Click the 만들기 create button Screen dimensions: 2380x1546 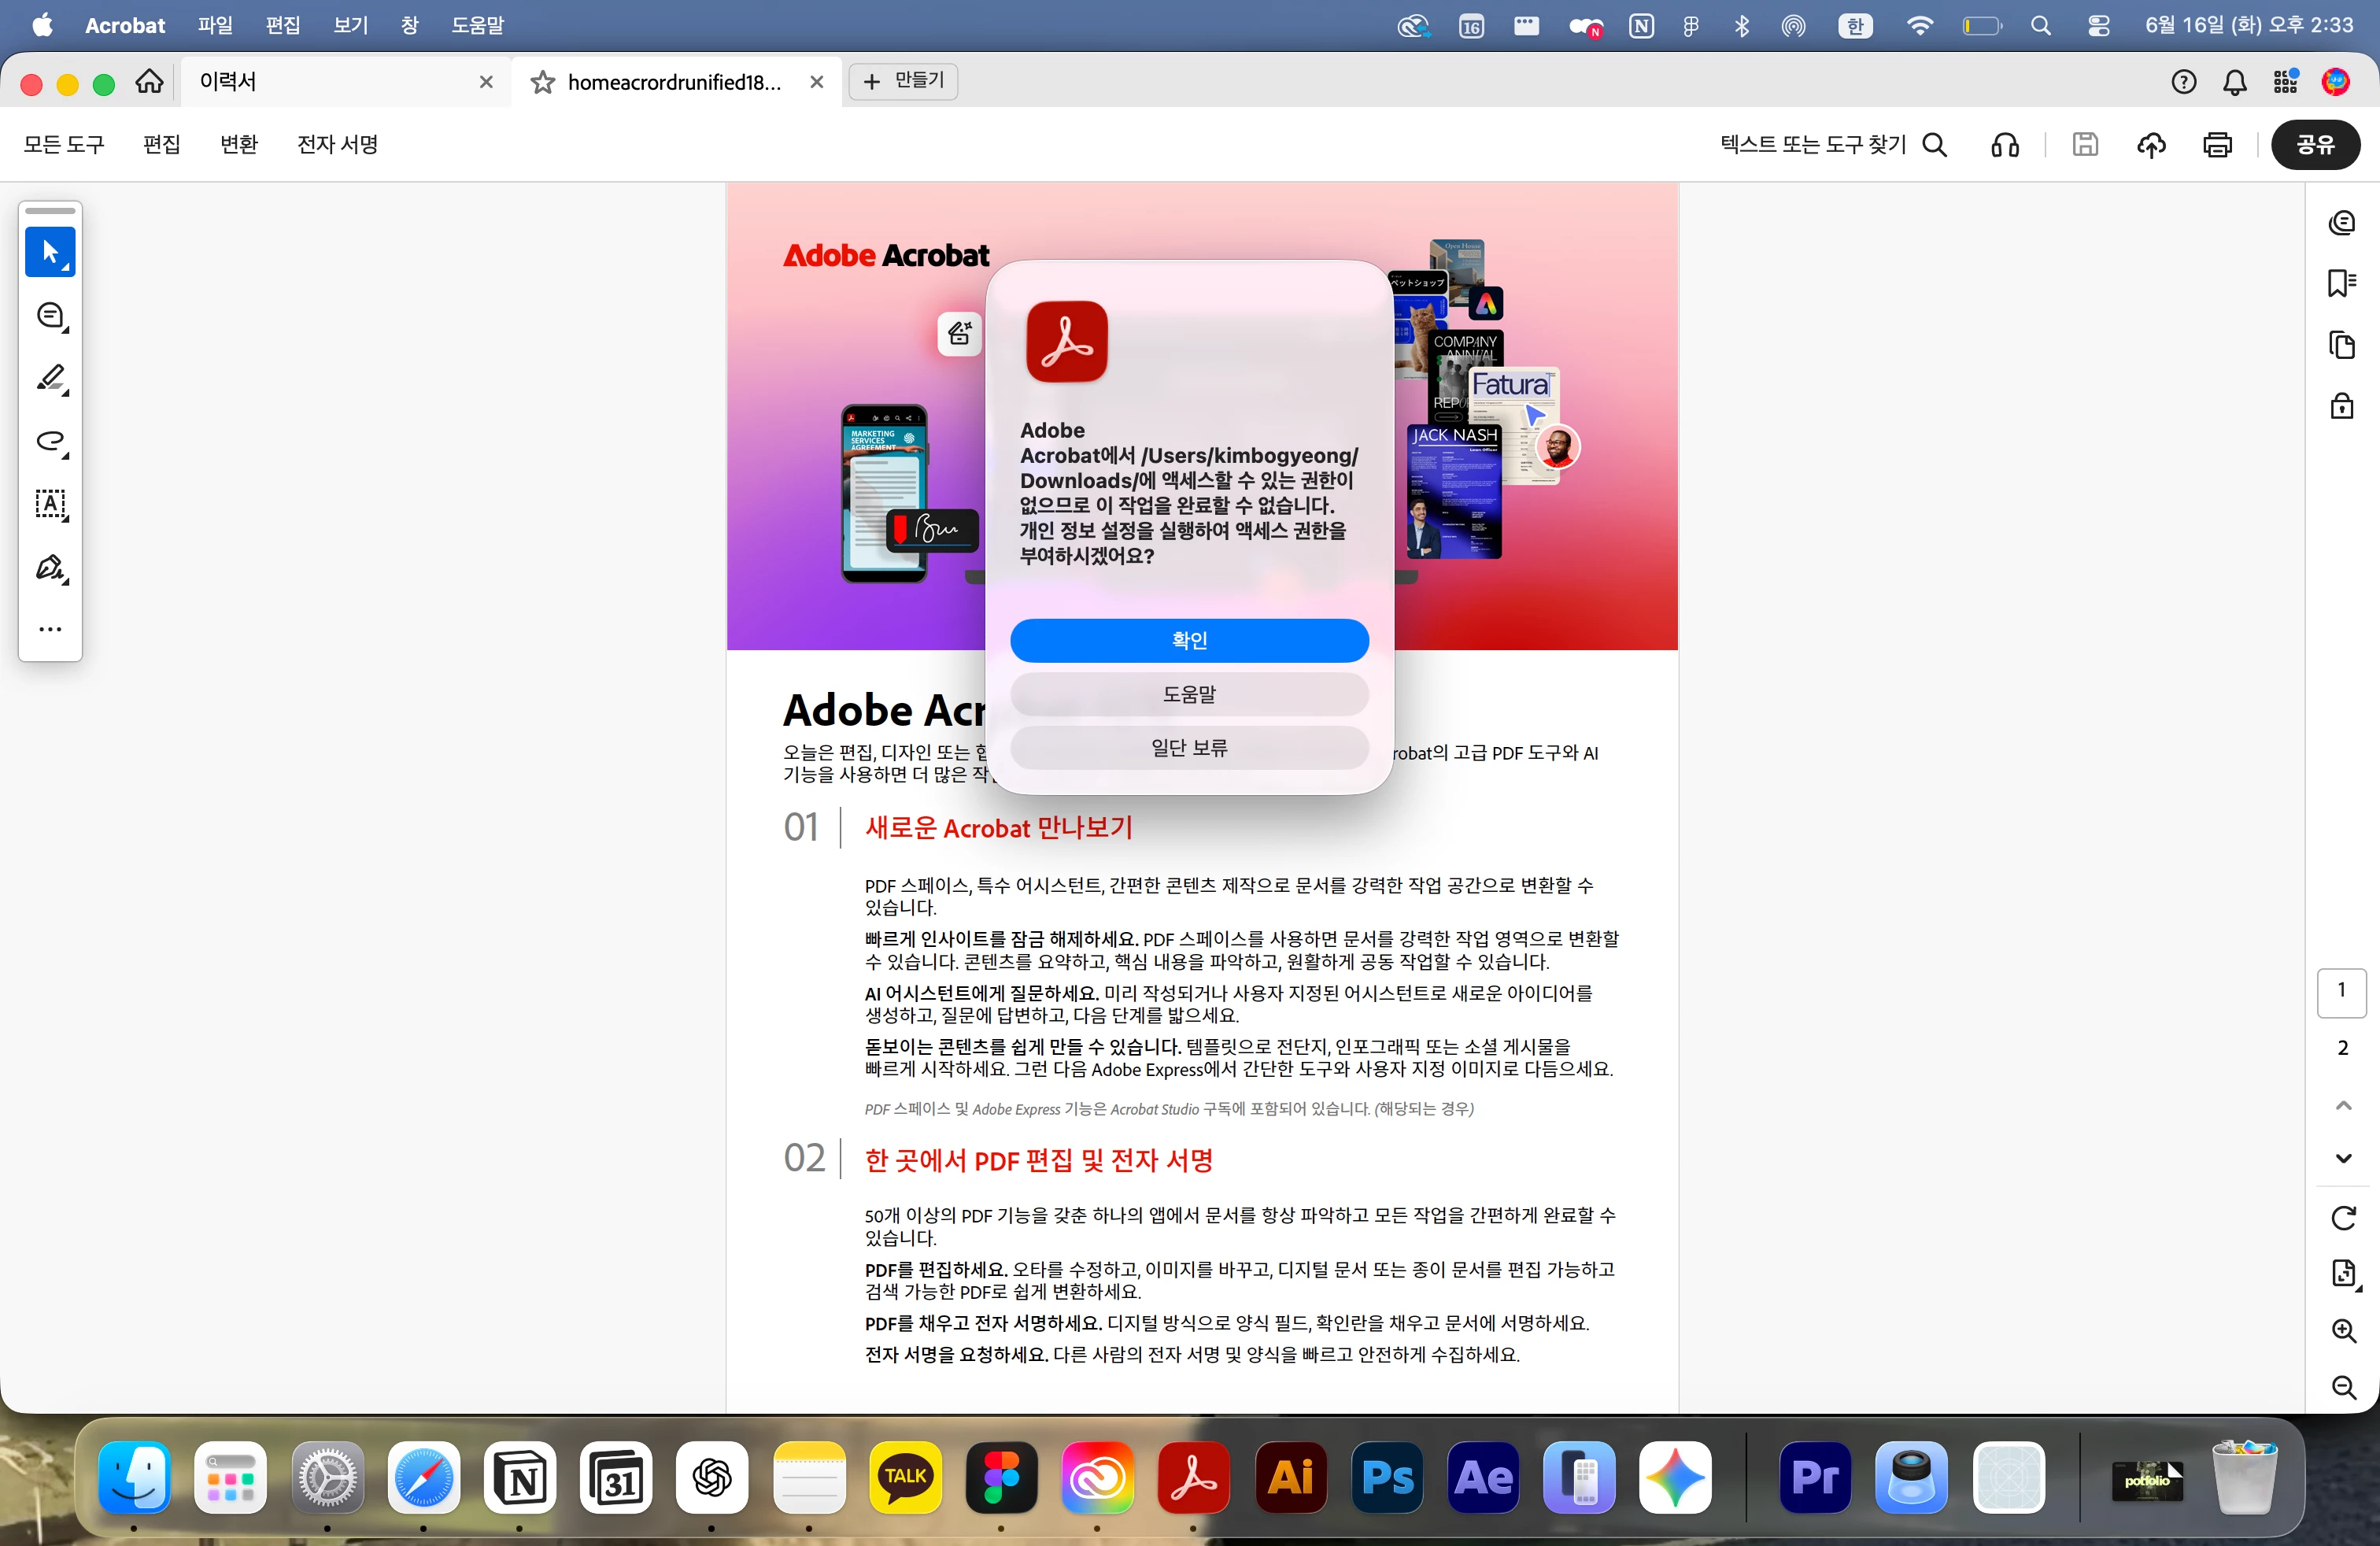click(903, 81)
